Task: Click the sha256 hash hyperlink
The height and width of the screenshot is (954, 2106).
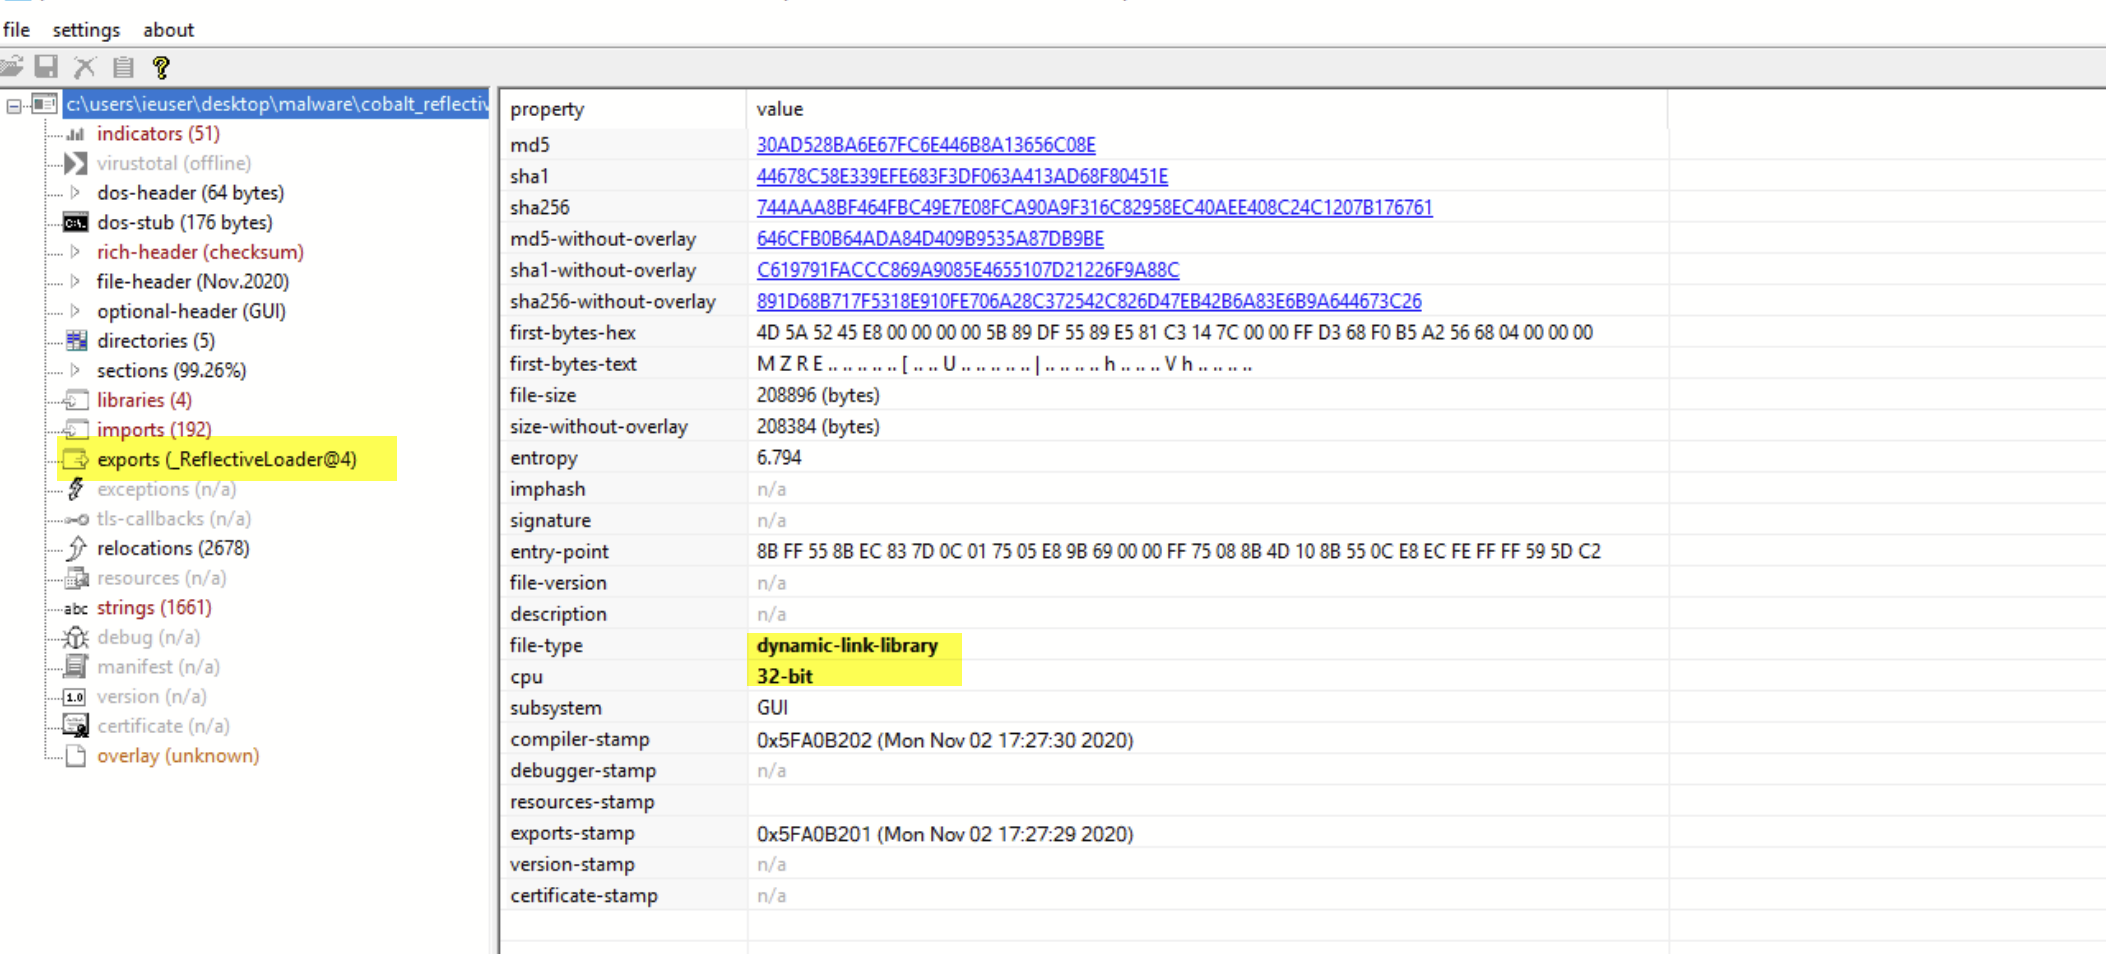Action: [x=1093, y=207]
